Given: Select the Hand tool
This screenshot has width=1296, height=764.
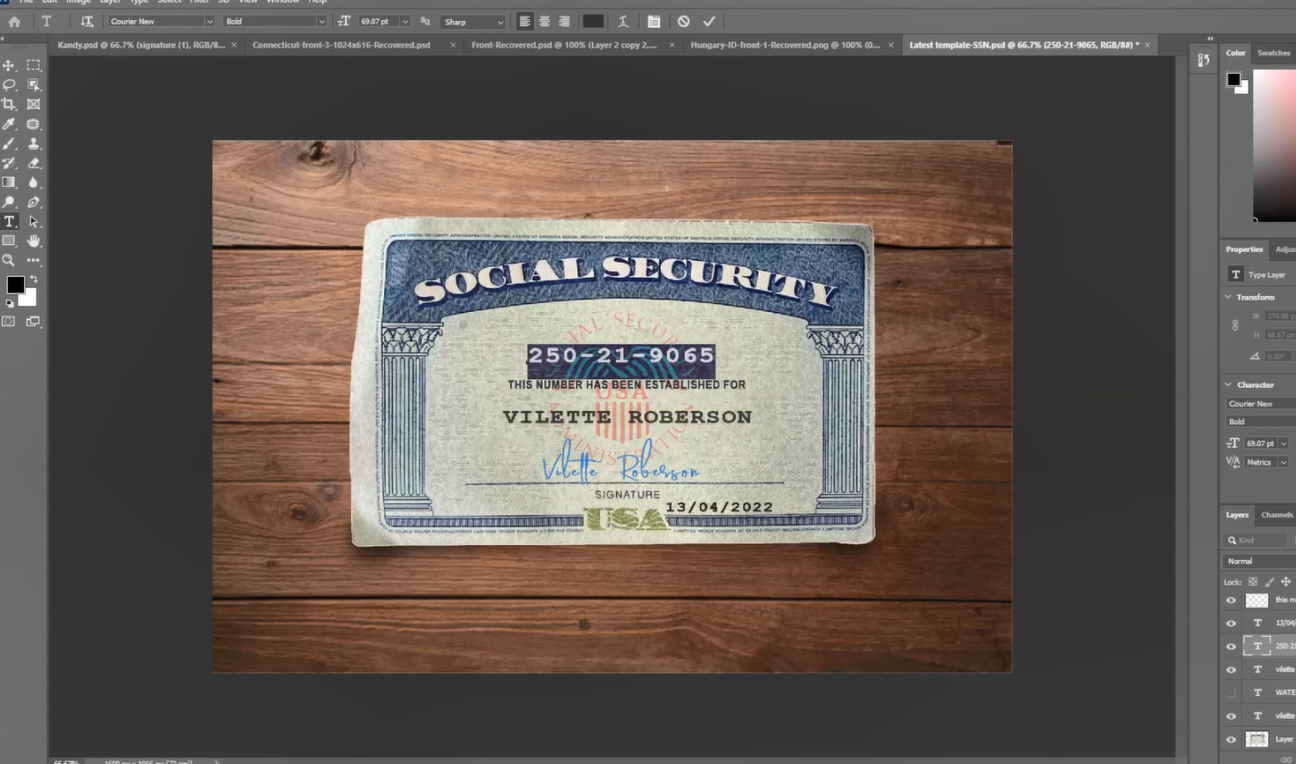Looking at the screenshot, I should (33, 240).
